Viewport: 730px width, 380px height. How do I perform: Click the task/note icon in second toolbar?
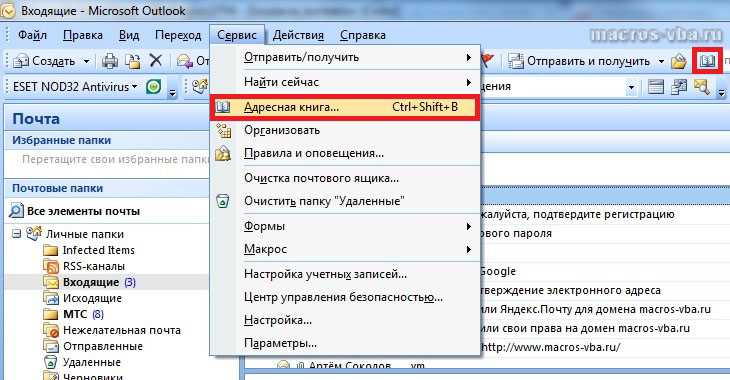679,87
